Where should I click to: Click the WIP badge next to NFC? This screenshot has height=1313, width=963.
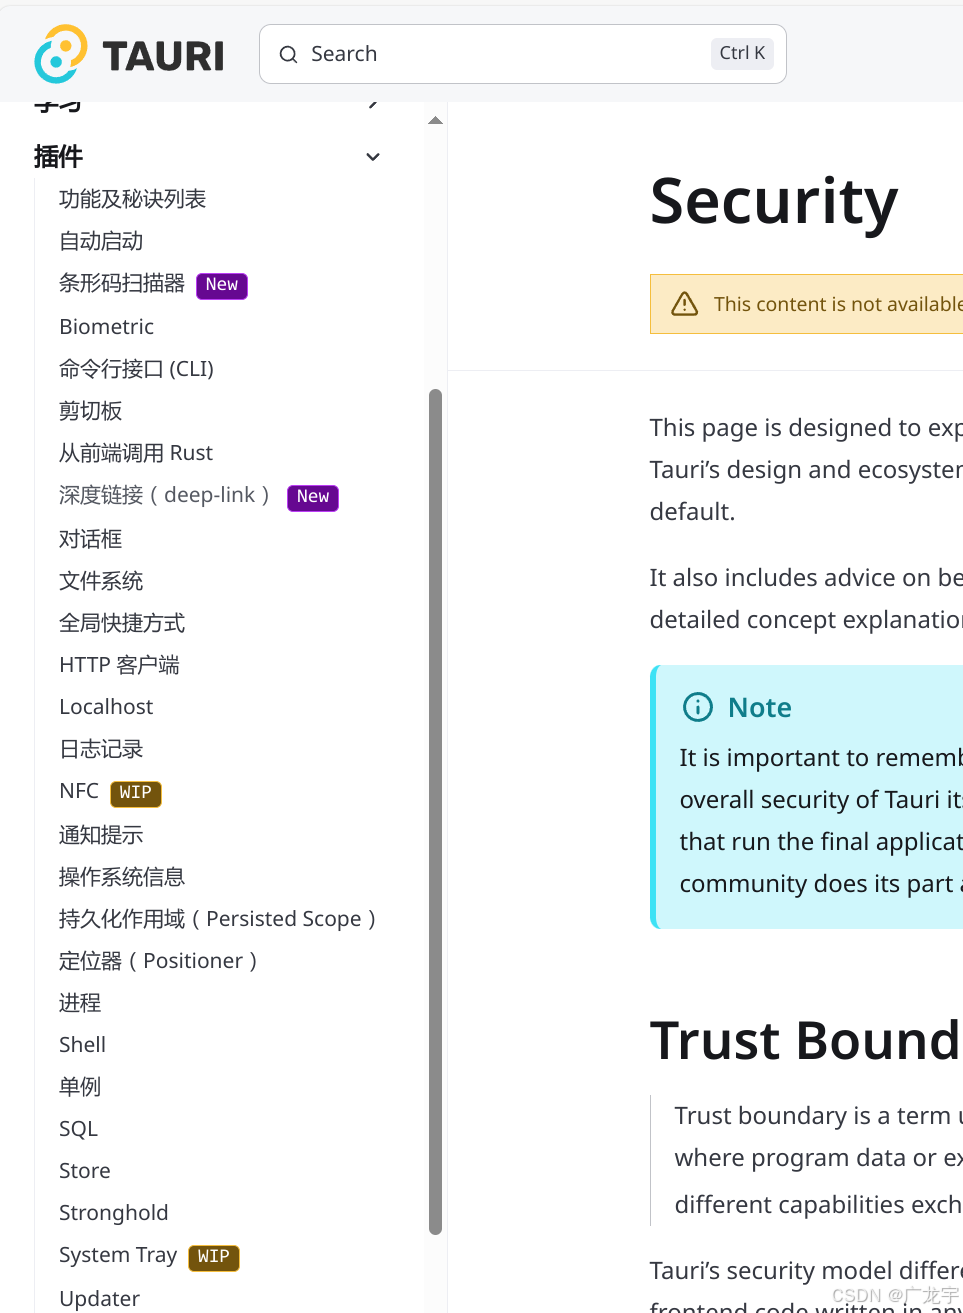click(135, 793)
